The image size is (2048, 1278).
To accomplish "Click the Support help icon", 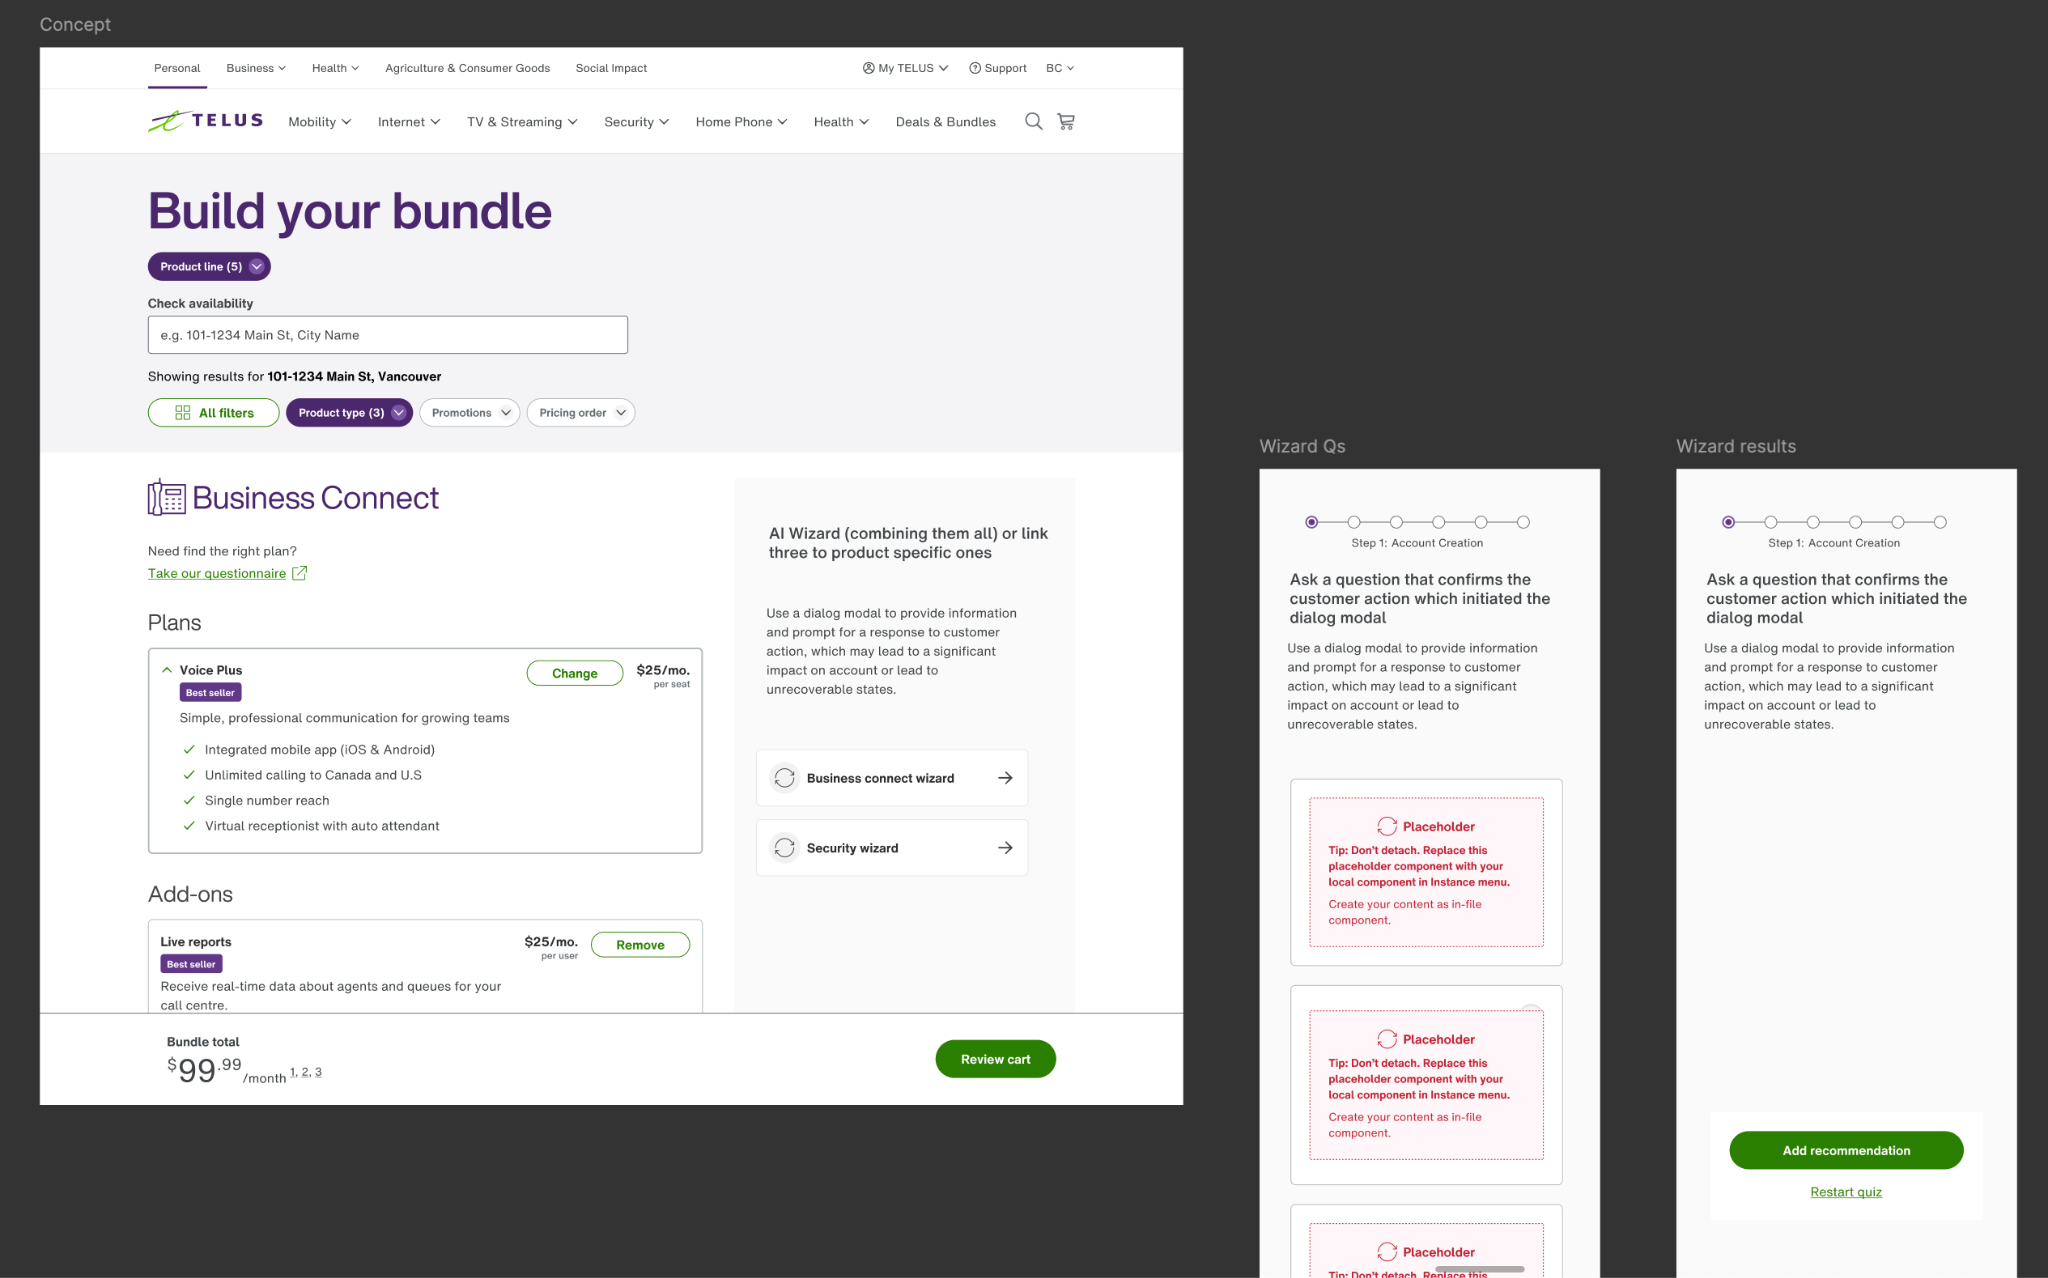I will 974,68.
